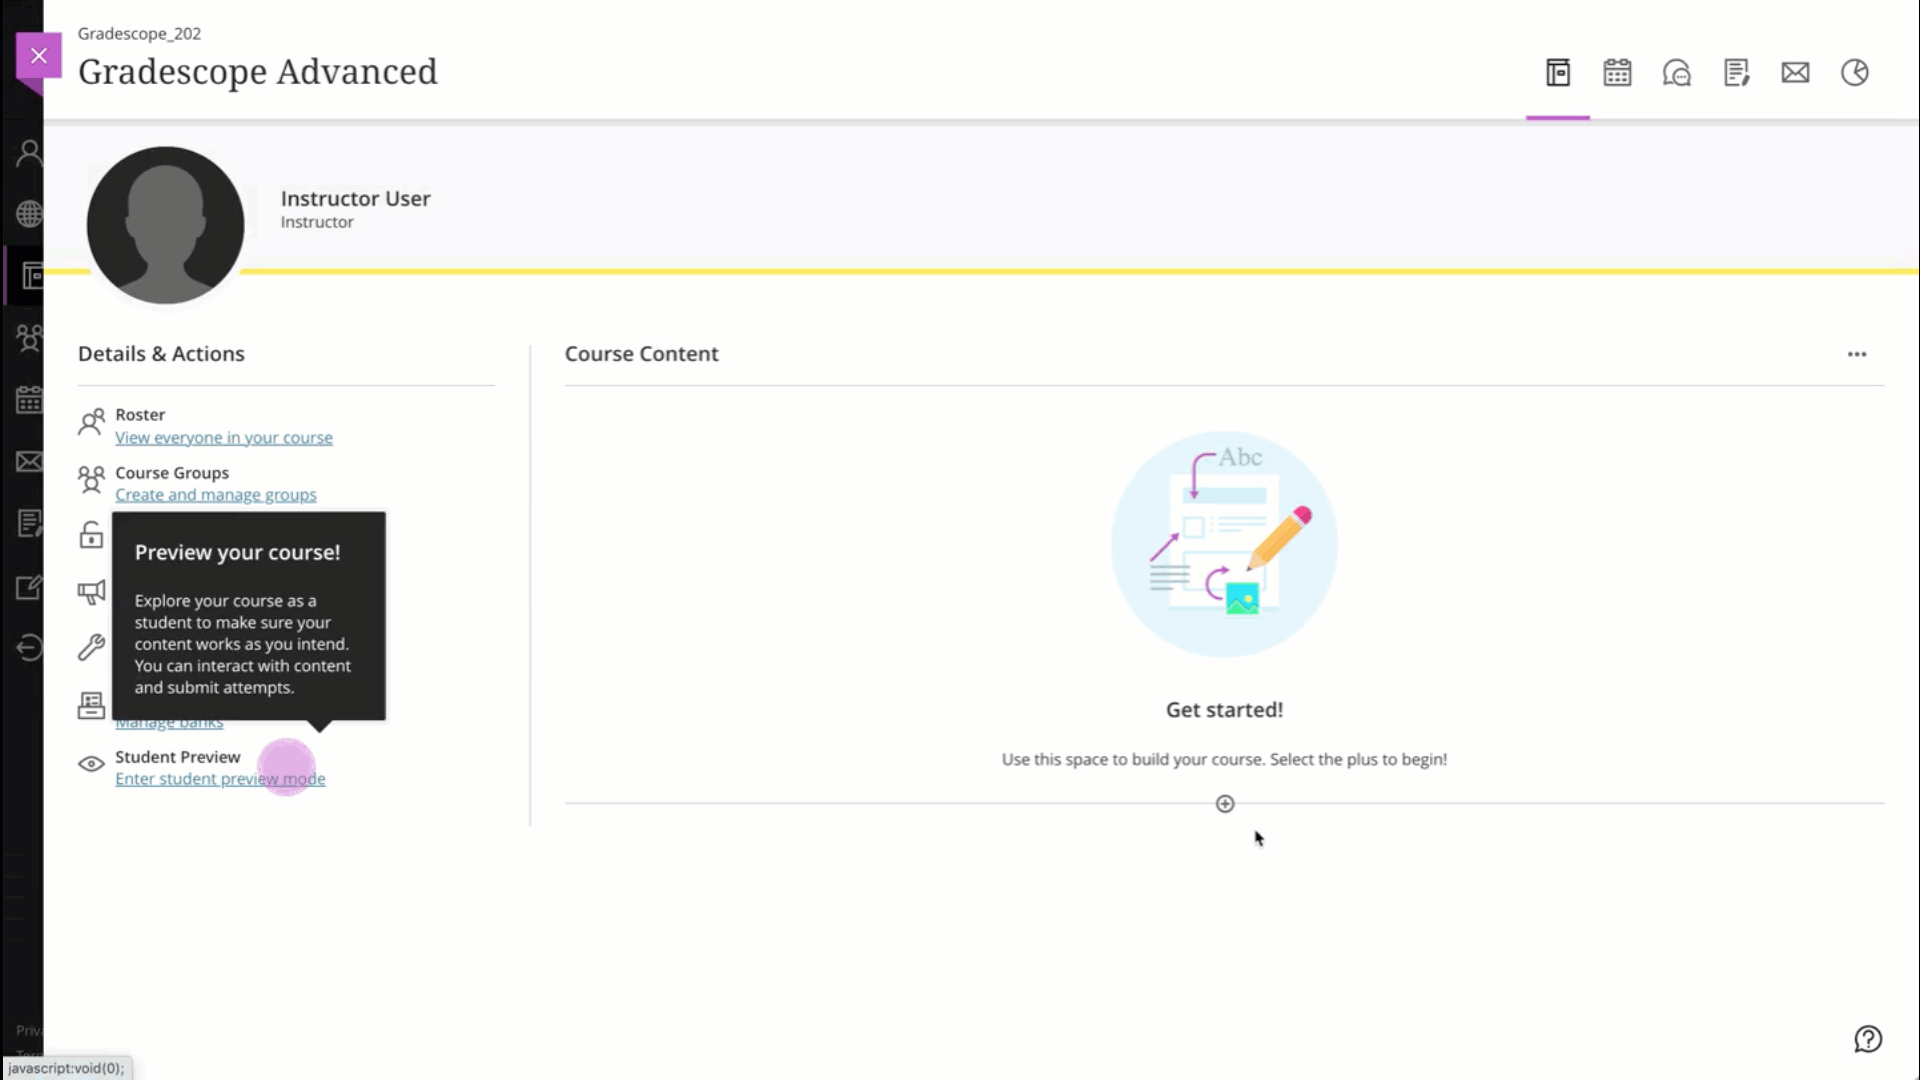The width and height of the screenshot is (1920, 1080).
Task: Open Create and manage groups link
Action: [216, 495]
